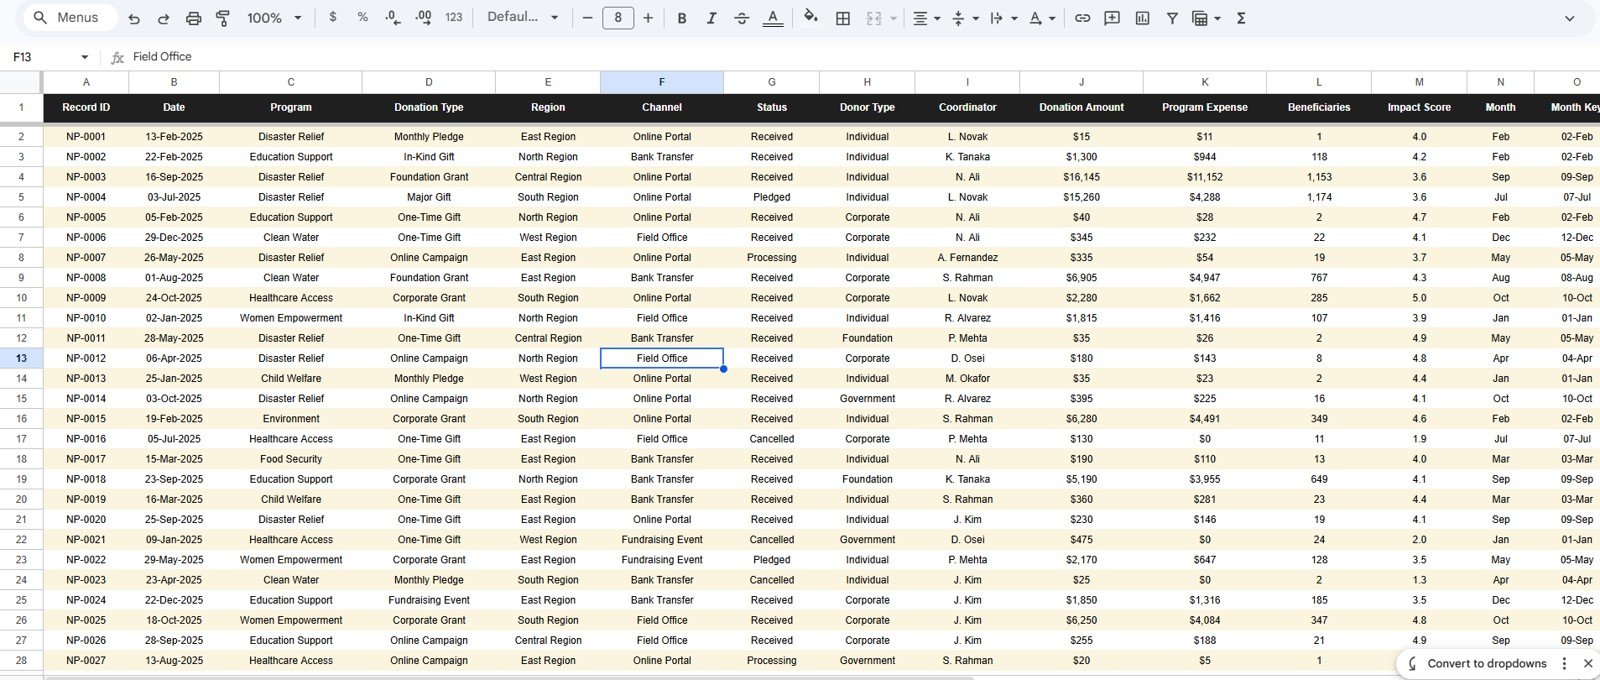
Task: Click the Menus search box
Action: coord(68,18)
